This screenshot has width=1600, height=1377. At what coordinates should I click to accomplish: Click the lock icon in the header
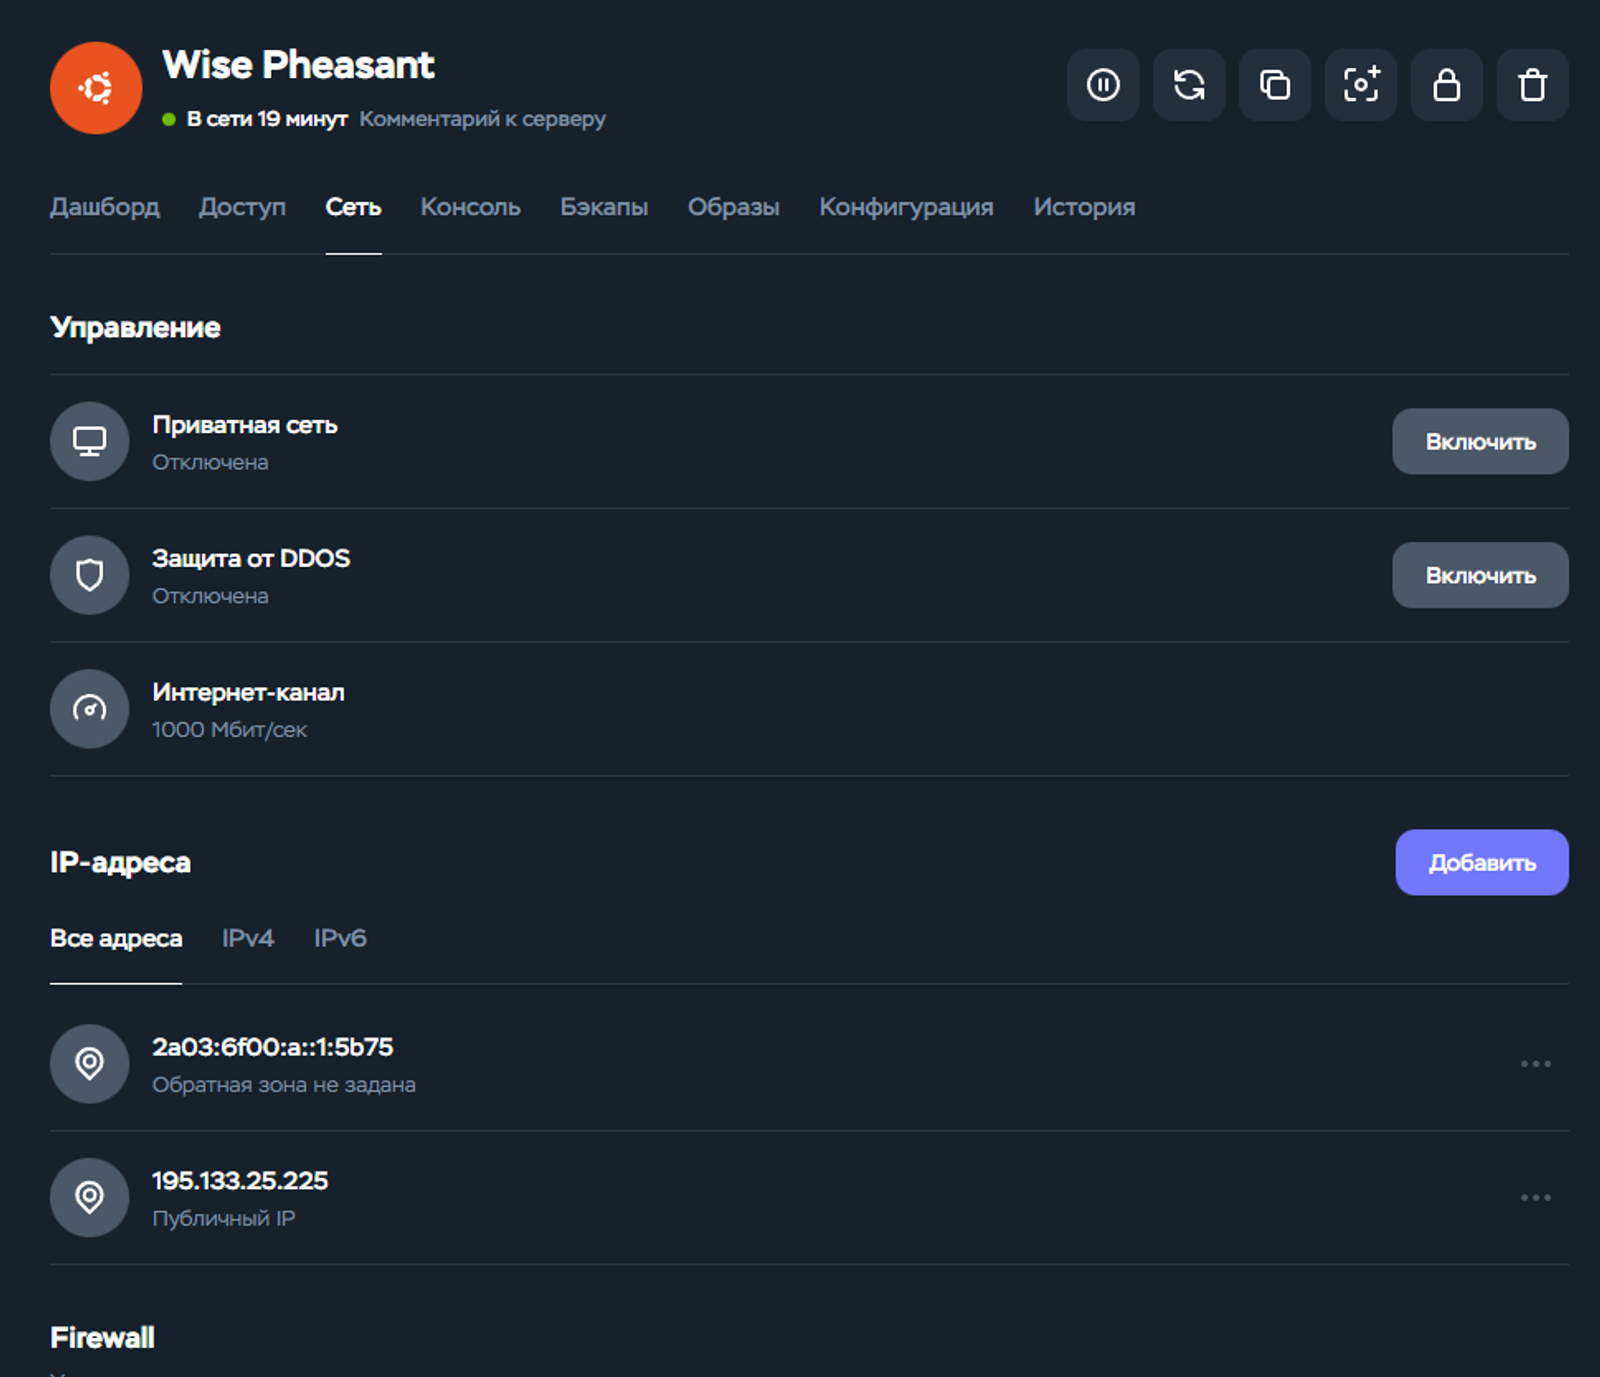(1447, 85)
